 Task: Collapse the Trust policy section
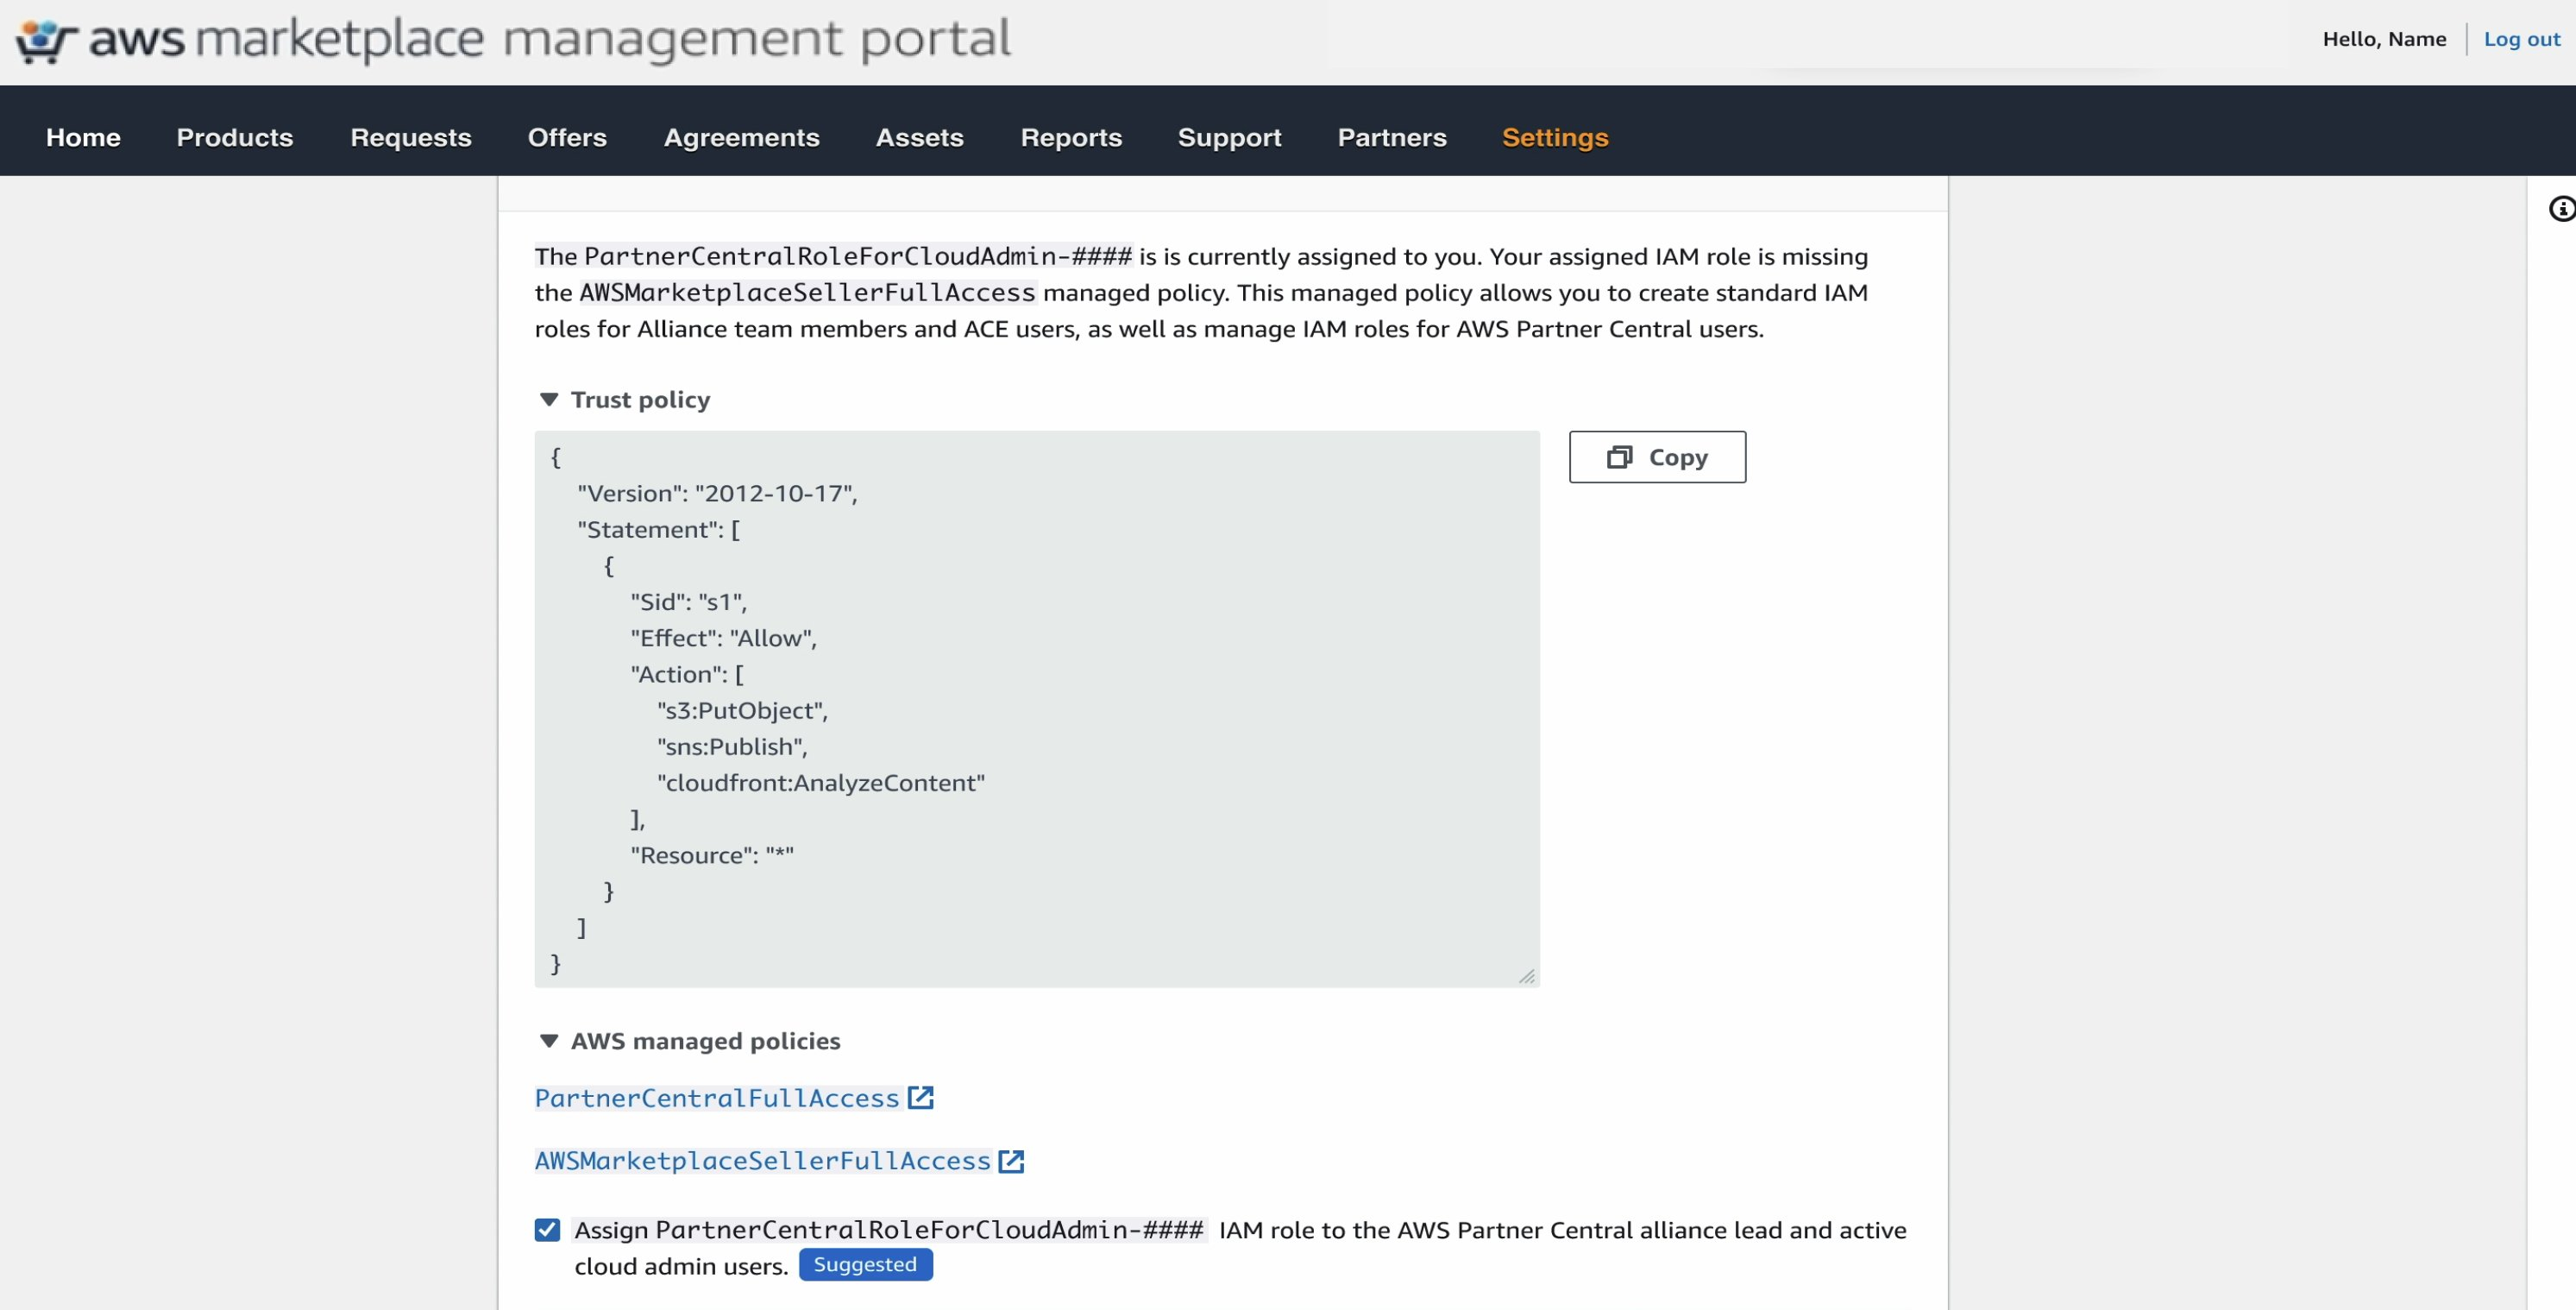[x=549, y=400]
